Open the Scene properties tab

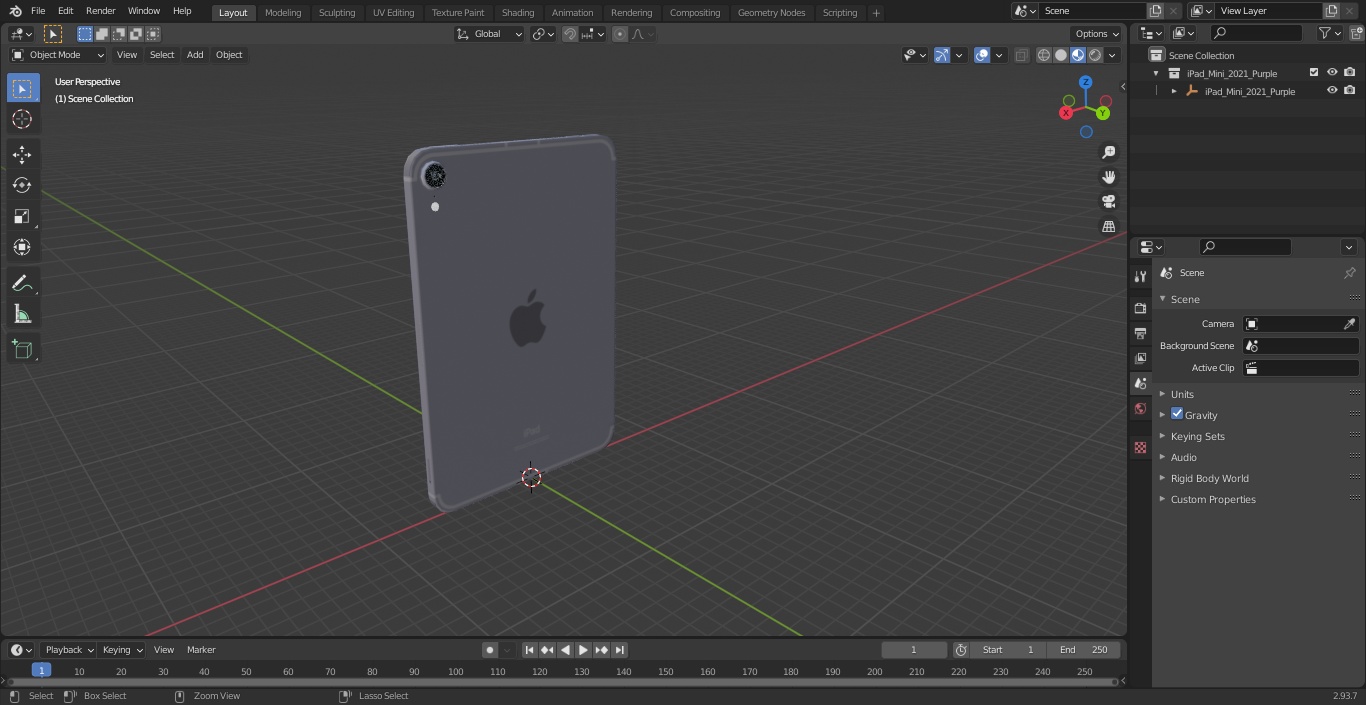(x=1140, y=383)
